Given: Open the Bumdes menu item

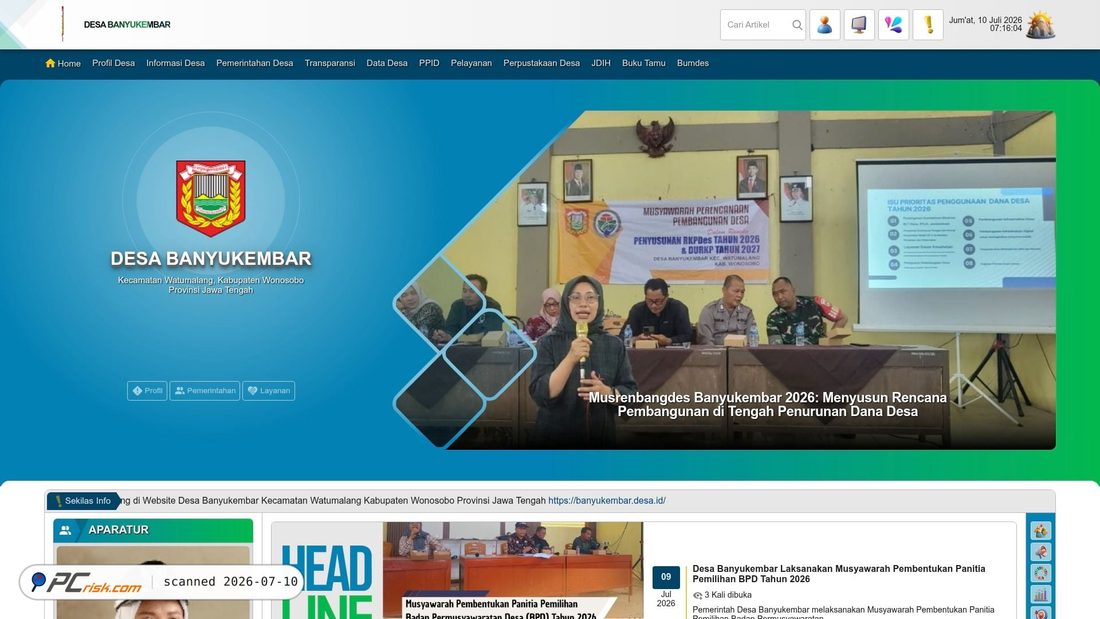Looking at the screenshot, I should point(692,63).
